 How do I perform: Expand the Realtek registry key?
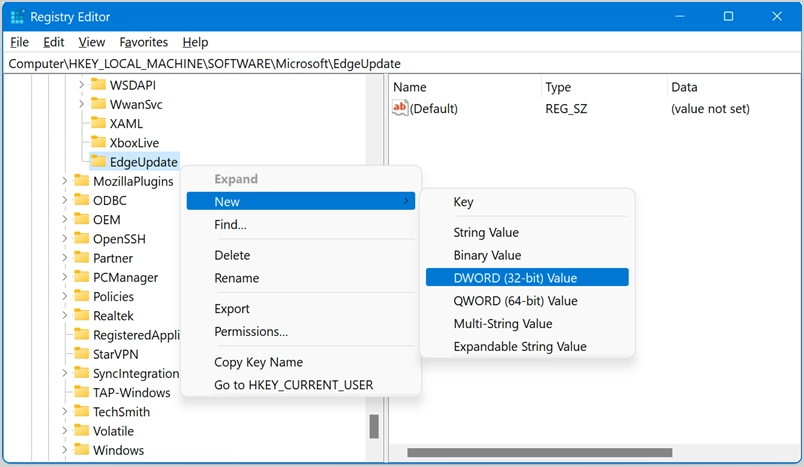[x=65, y=316]
